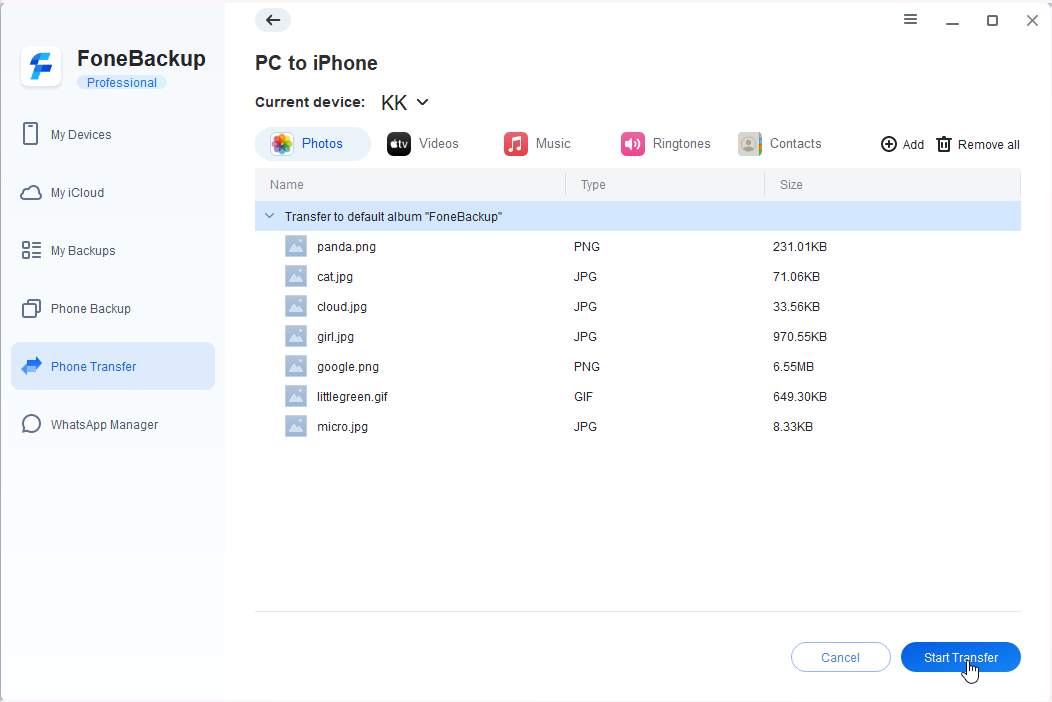
Task: Click the panda.png thumbnail icon
Action: coord(296,246)
